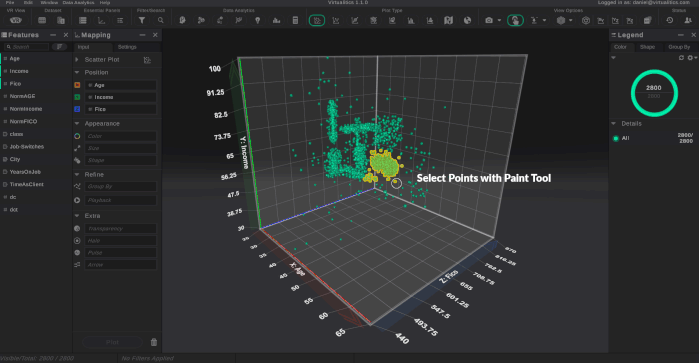Click the Legend refresh icon
699x363 pixels.
(681, 58)
